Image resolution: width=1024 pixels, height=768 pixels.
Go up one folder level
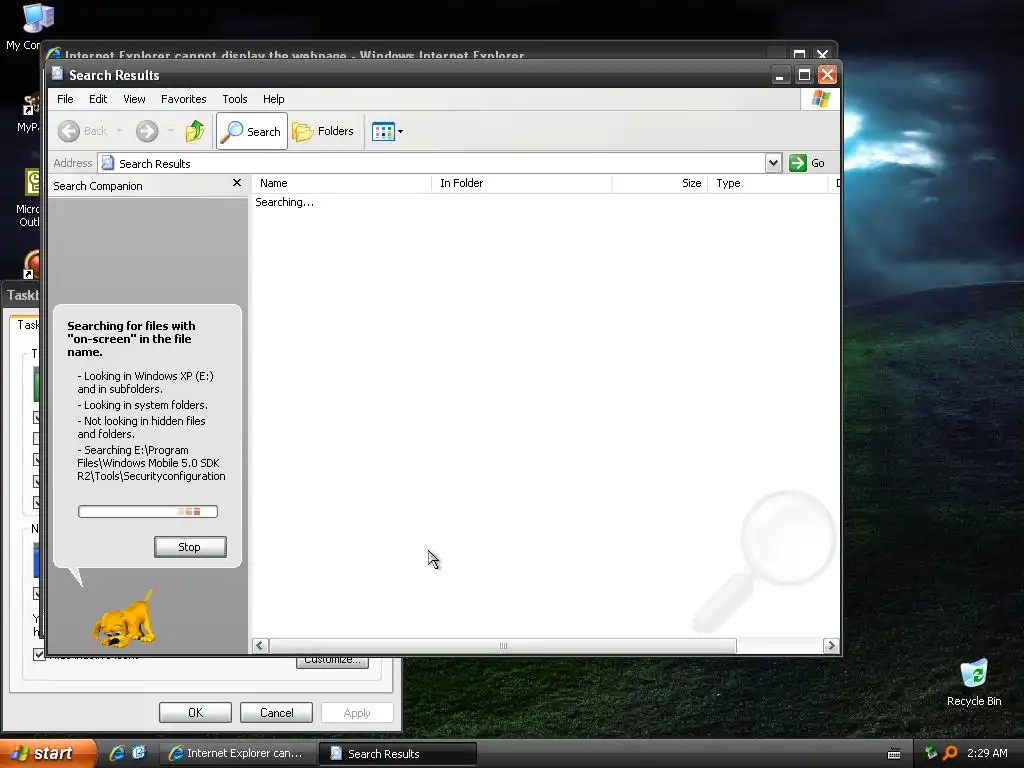(x=195, y=131)
